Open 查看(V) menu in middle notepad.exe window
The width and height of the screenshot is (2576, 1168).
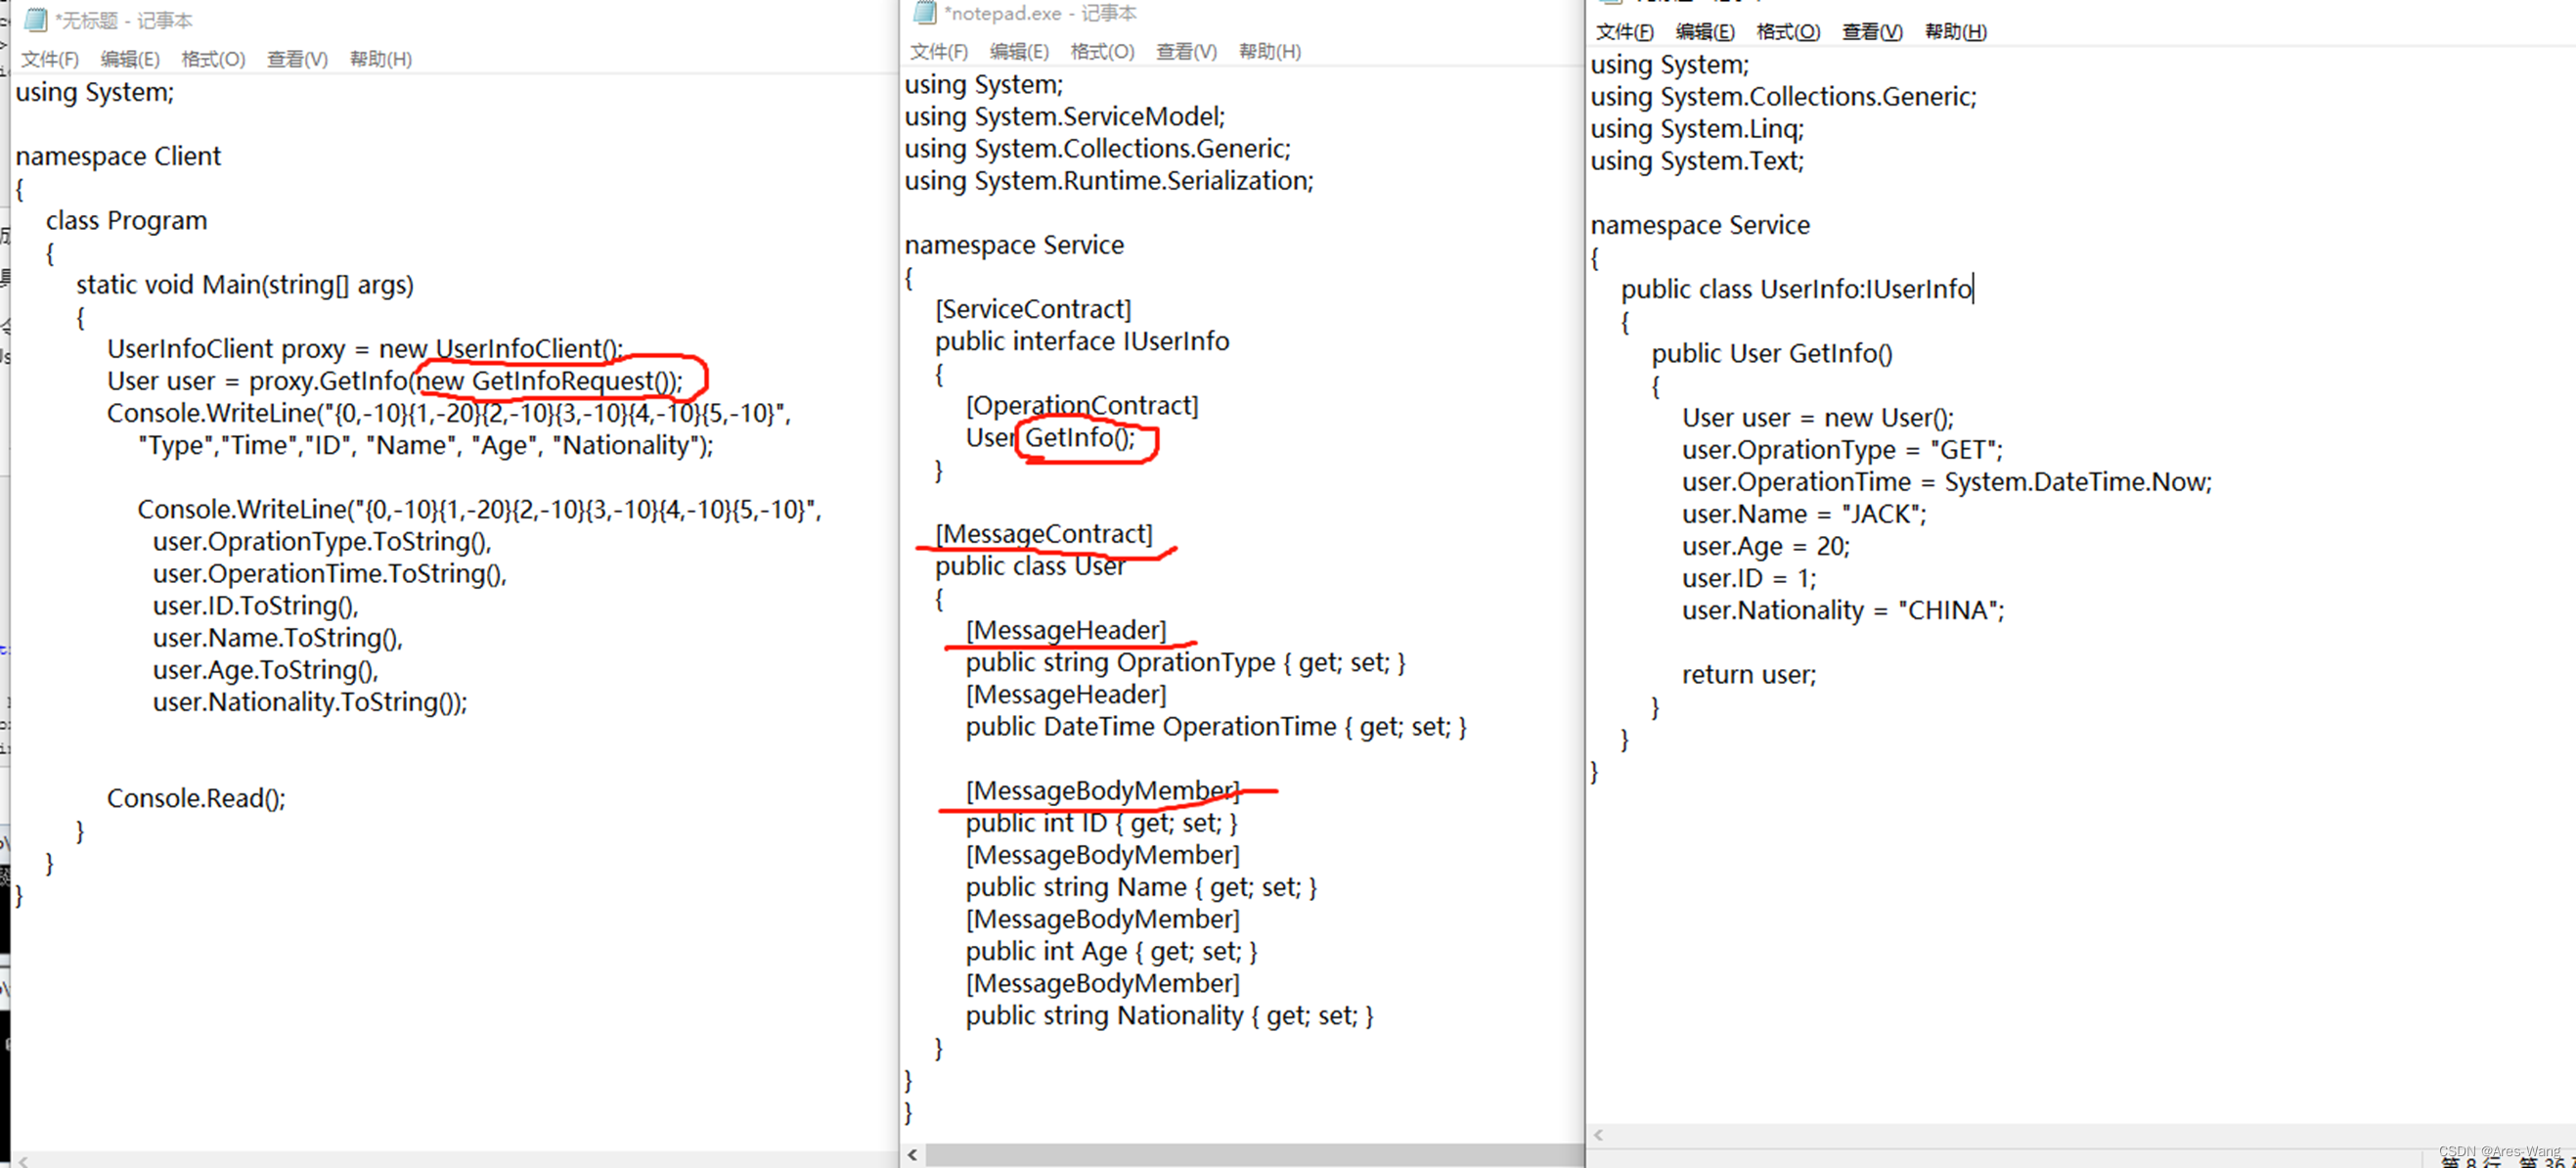[x=1186, y=51]
